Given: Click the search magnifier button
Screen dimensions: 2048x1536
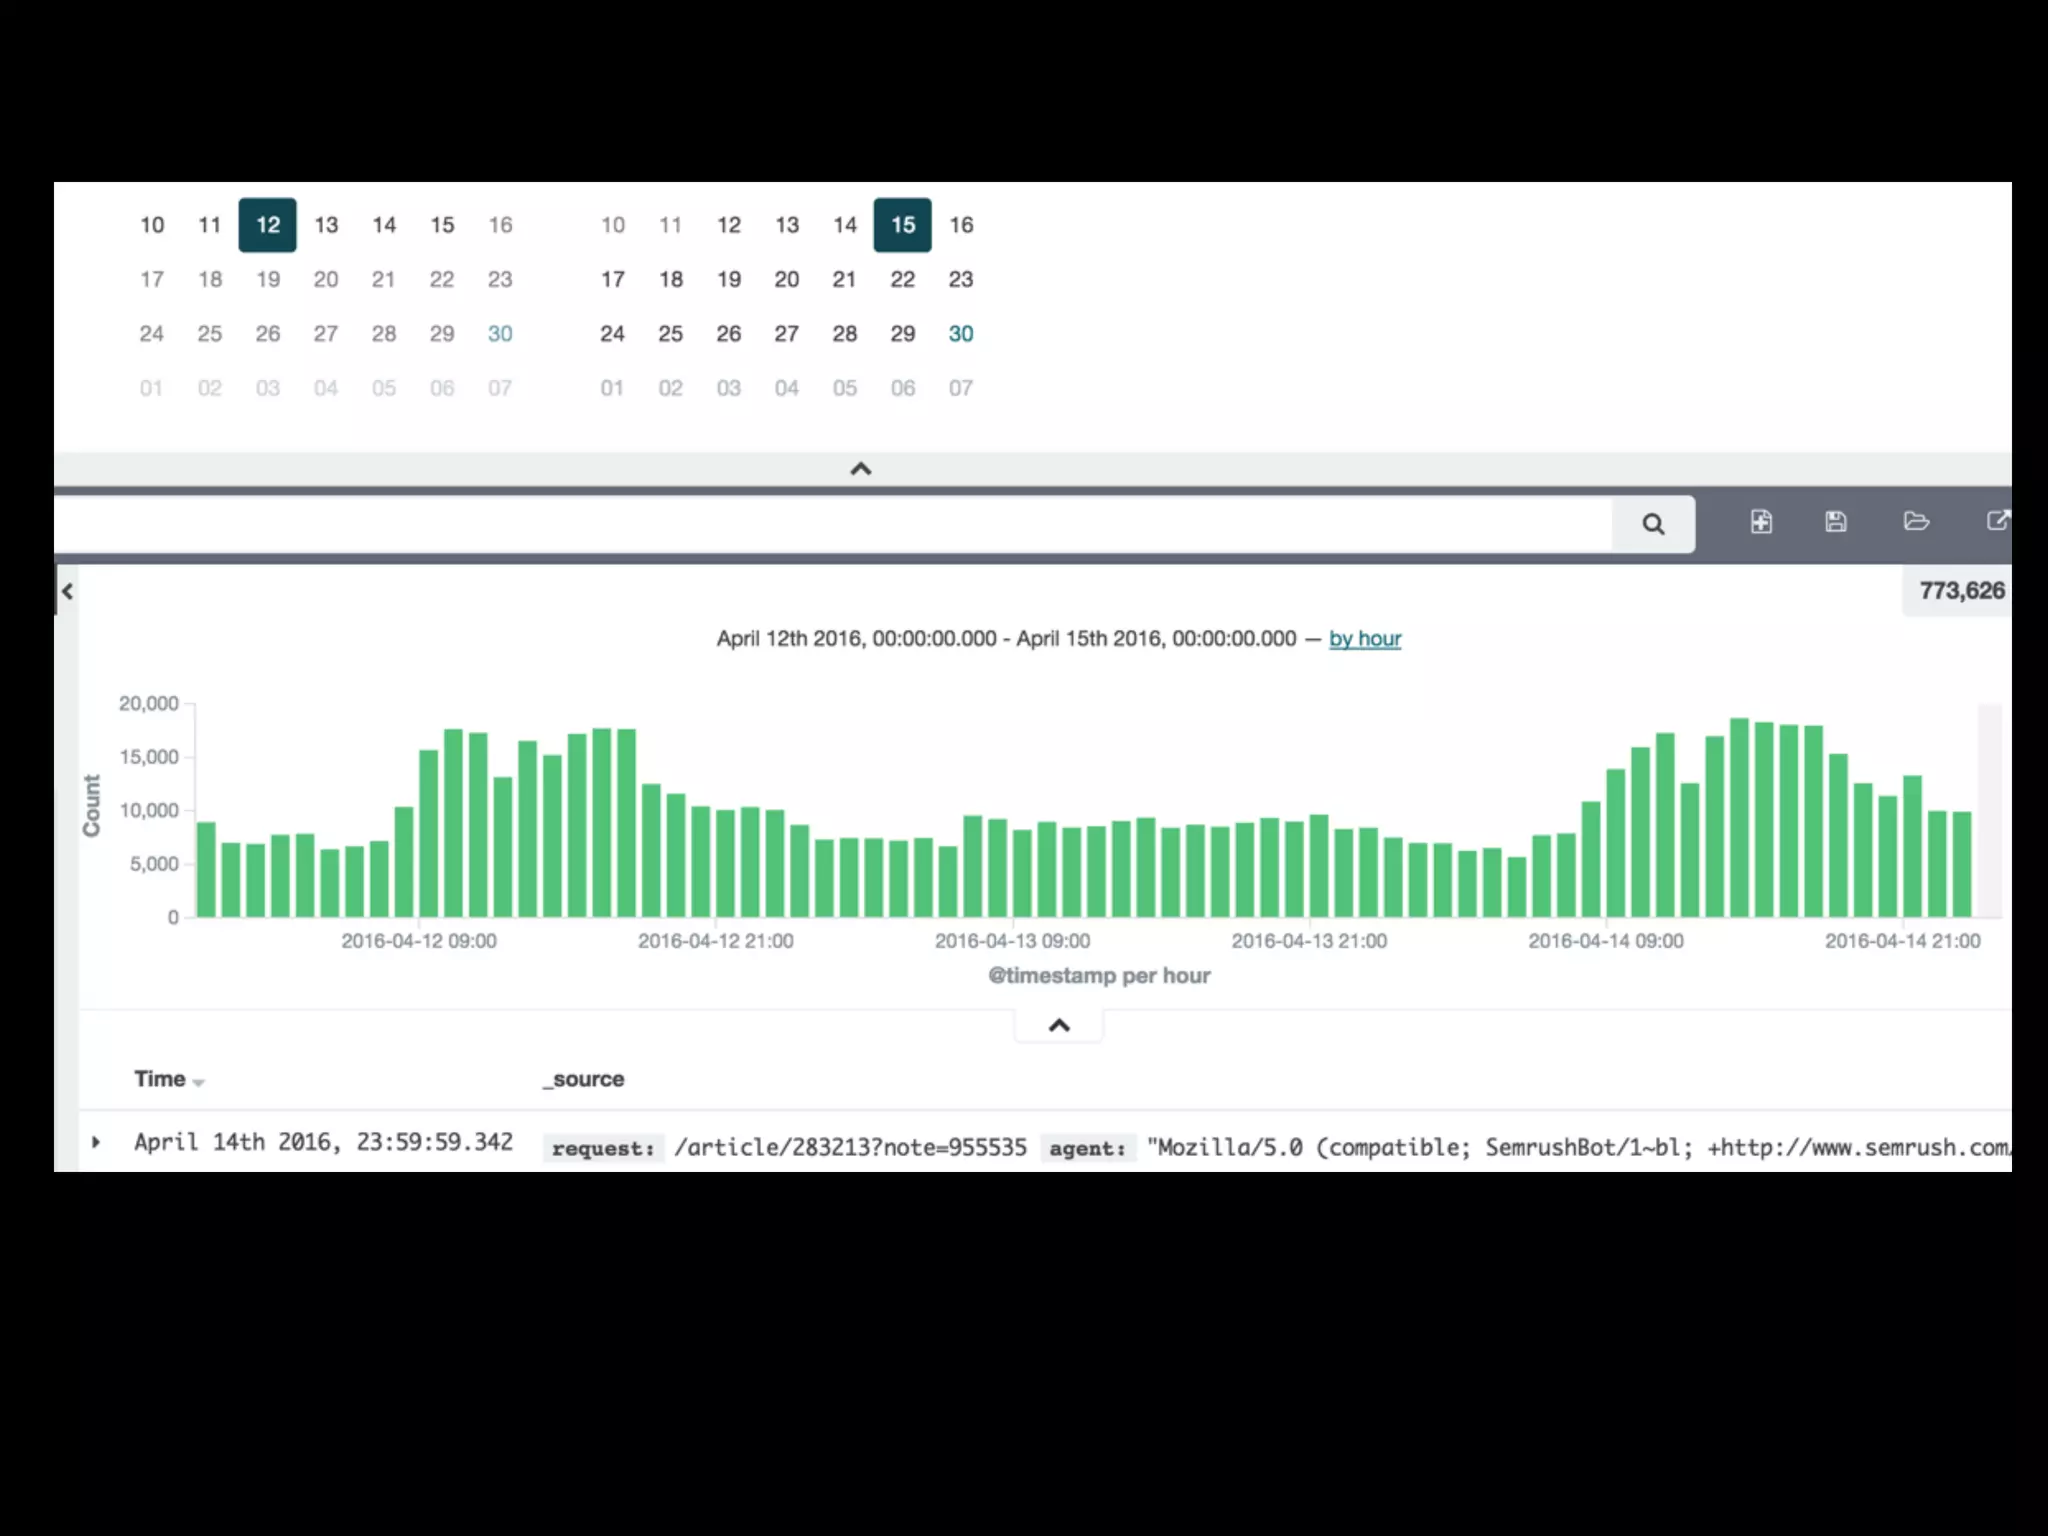Looking at the screenshot, I should coord(1653,524).
